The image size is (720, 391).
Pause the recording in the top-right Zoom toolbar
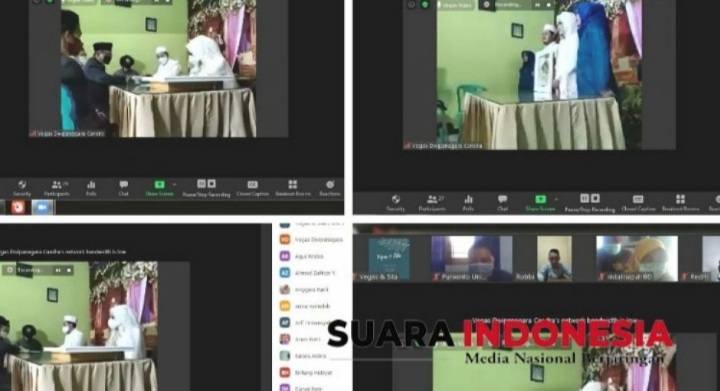click(x=585, y=198)
